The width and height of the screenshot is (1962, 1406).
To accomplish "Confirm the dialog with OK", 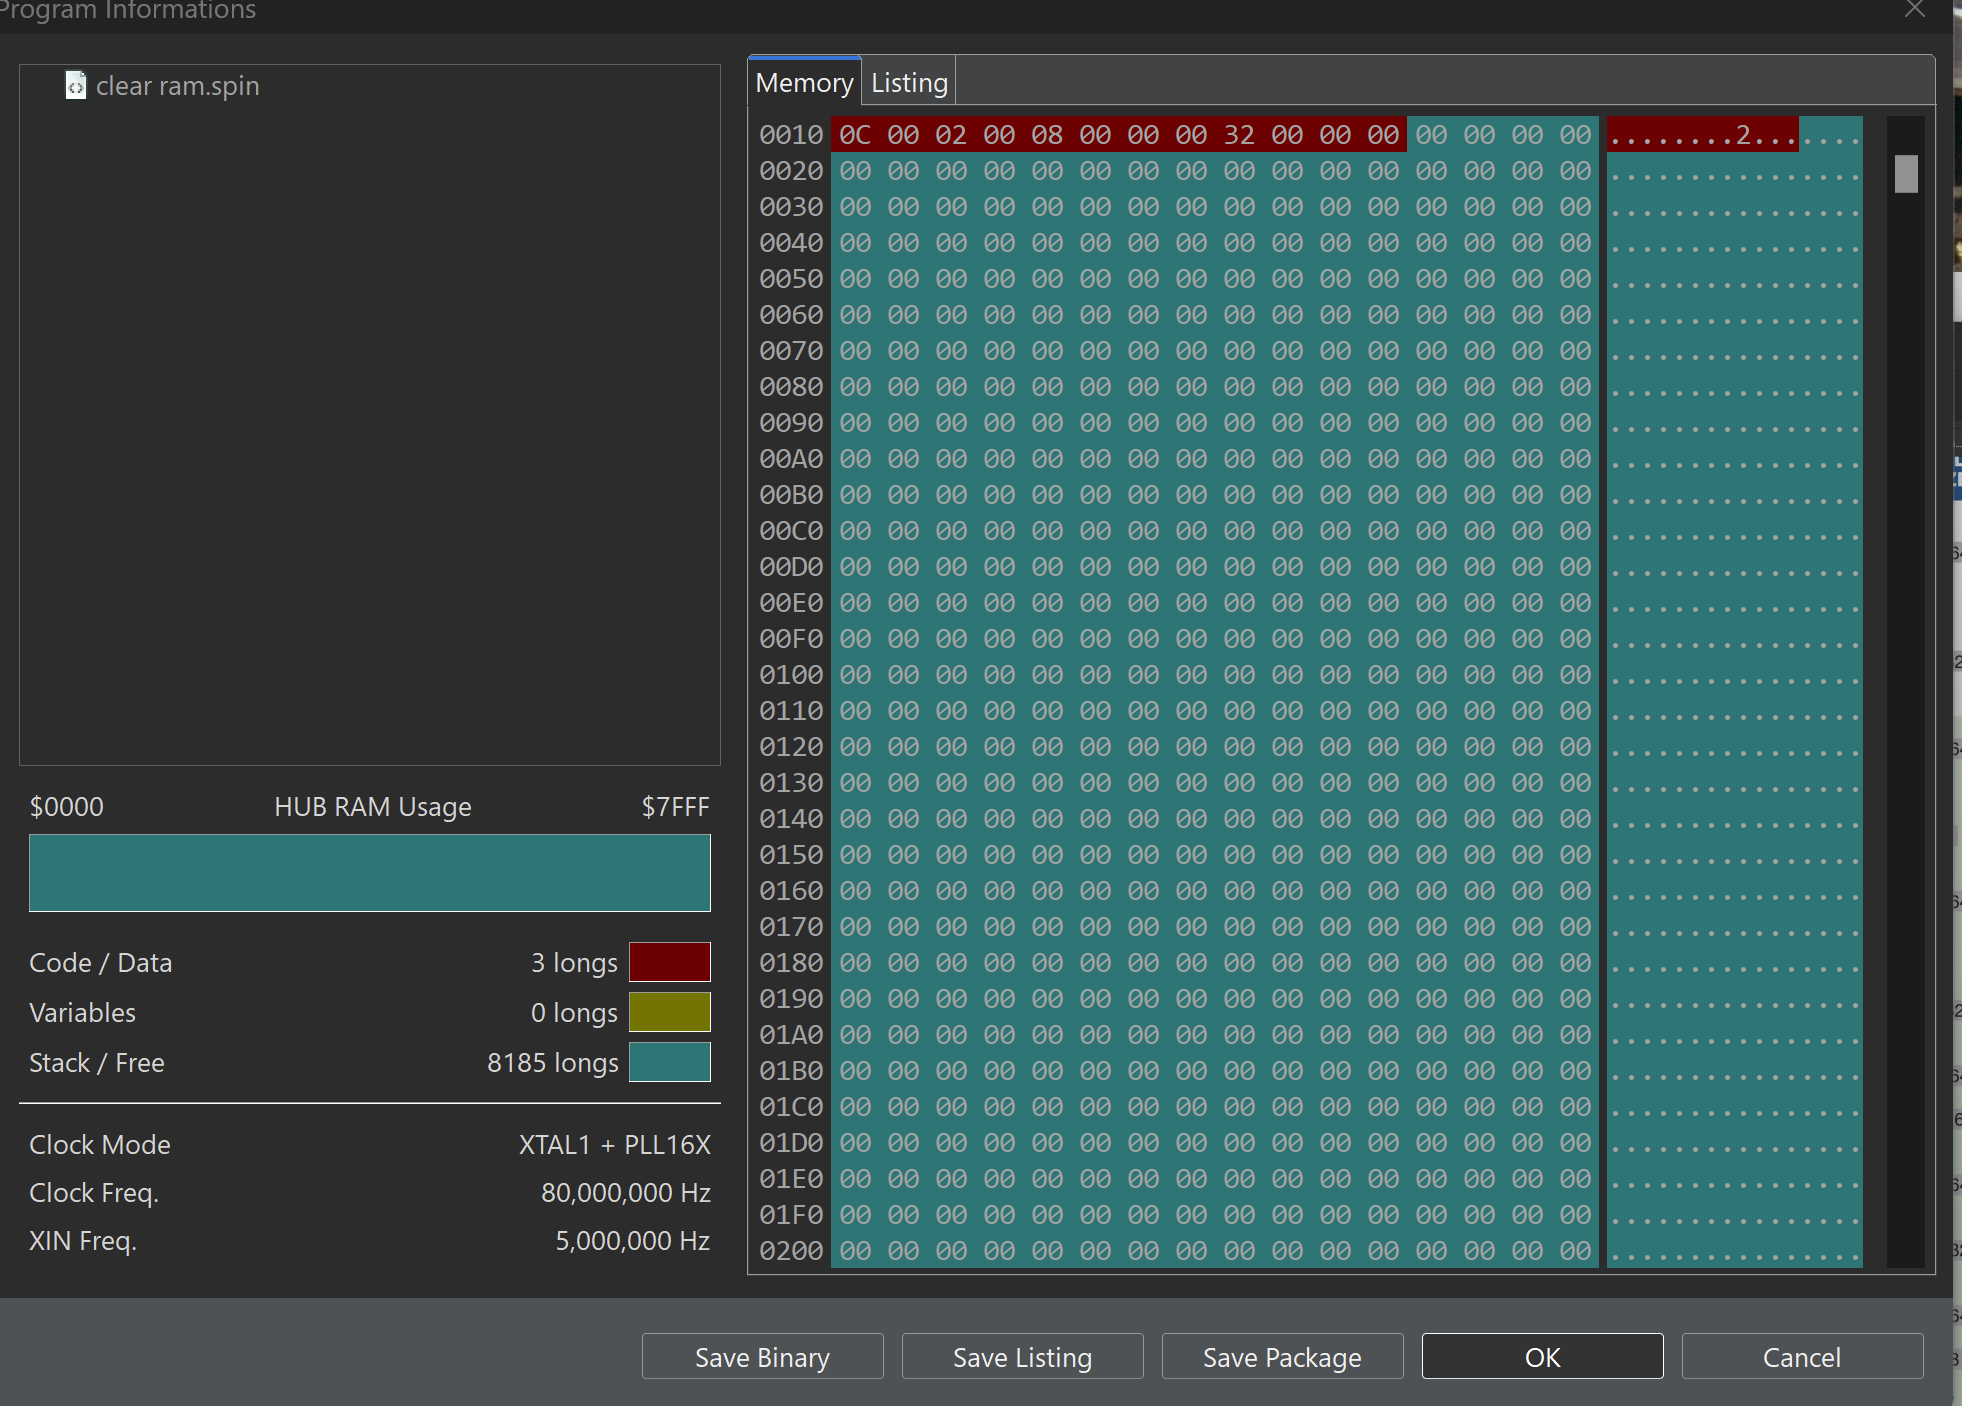I will pos(1542,1356).
